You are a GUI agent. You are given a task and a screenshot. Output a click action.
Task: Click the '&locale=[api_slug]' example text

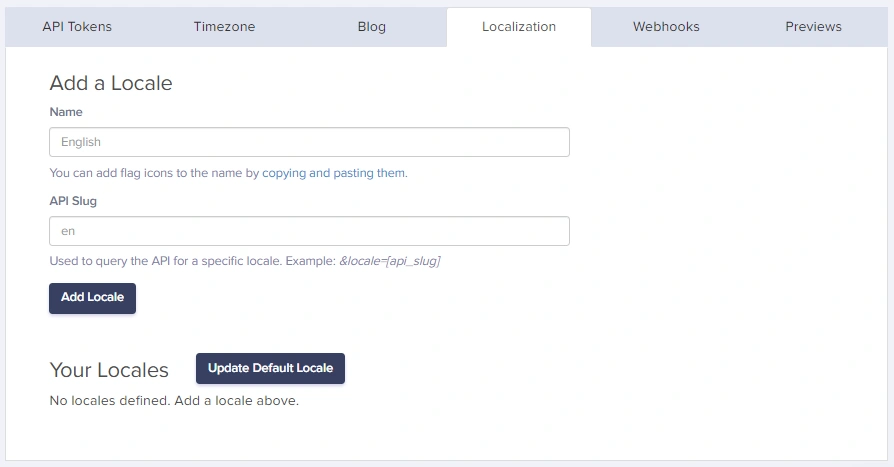tap(389, 262)
